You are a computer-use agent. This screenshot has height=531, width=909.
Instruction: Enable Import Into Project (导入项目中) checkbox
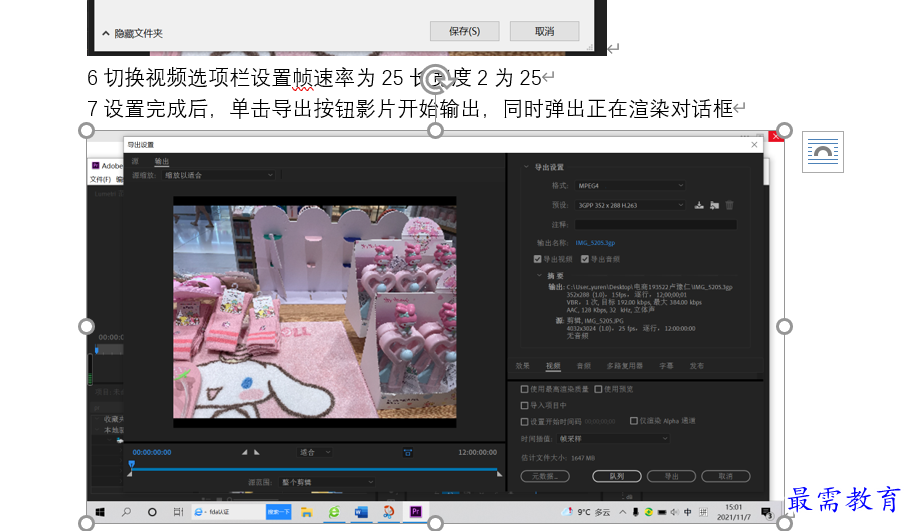coord(525,405)
